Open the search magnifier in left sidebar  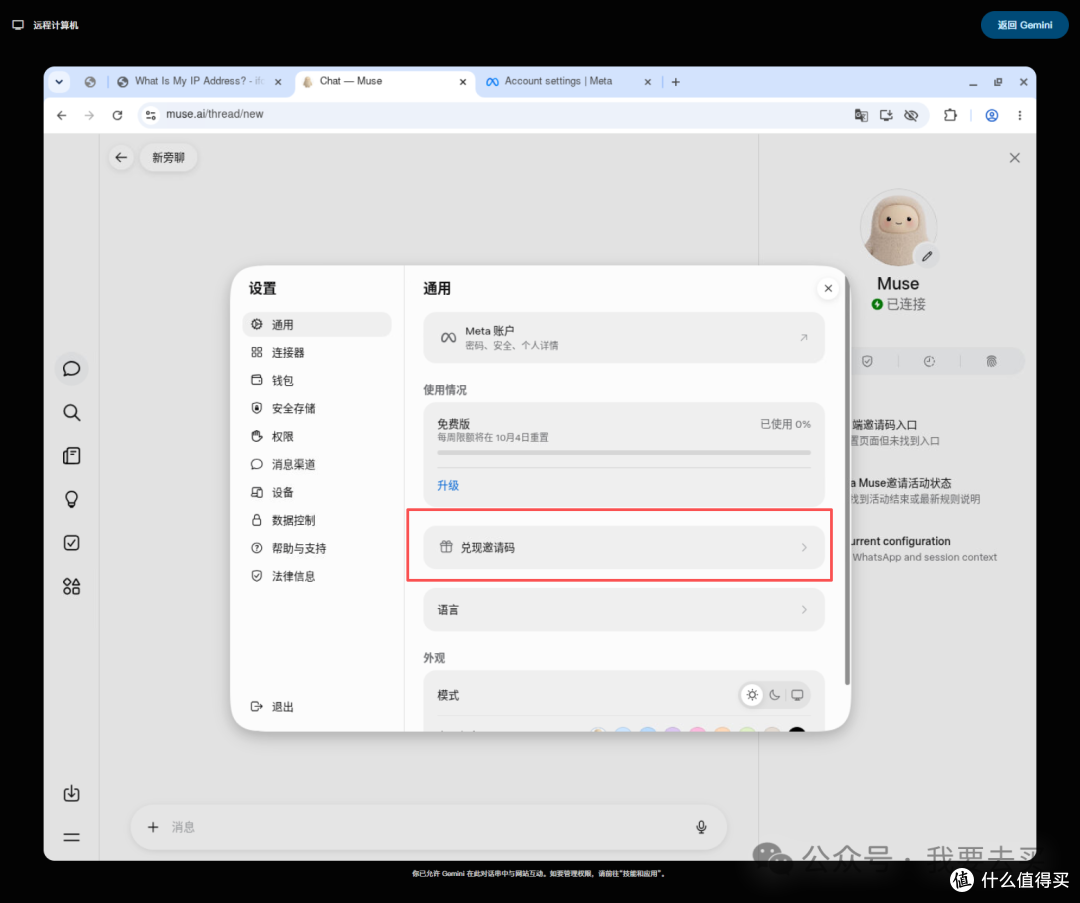tap(72, 413)
